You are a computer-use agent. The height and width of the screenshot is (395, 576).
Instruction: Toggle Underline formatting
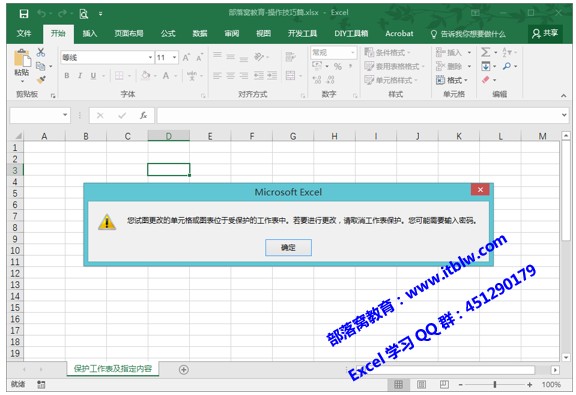[93, 76]
